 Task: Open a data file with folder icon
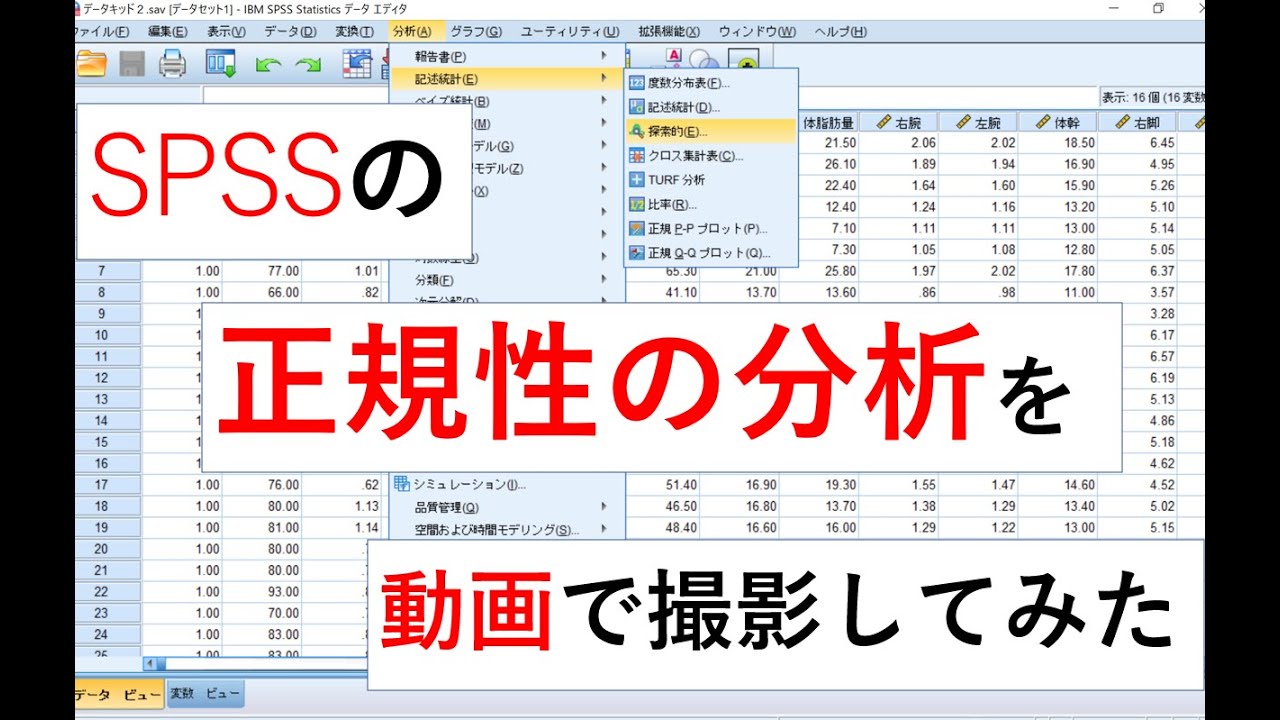pyautogui.click(x=91, y=63)
